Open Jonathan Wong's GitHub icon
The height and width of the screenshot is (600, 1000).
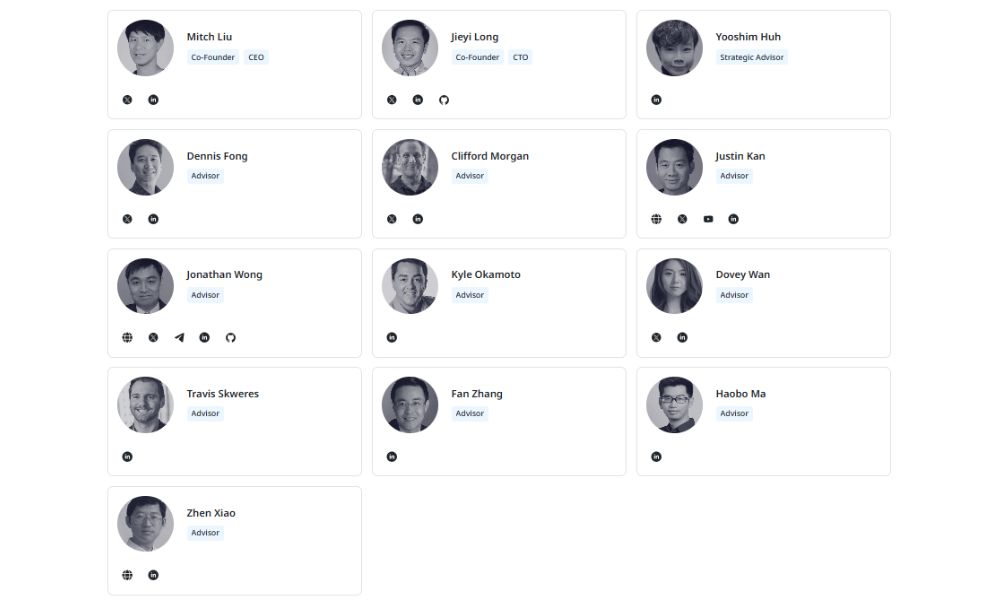point(231,338)
